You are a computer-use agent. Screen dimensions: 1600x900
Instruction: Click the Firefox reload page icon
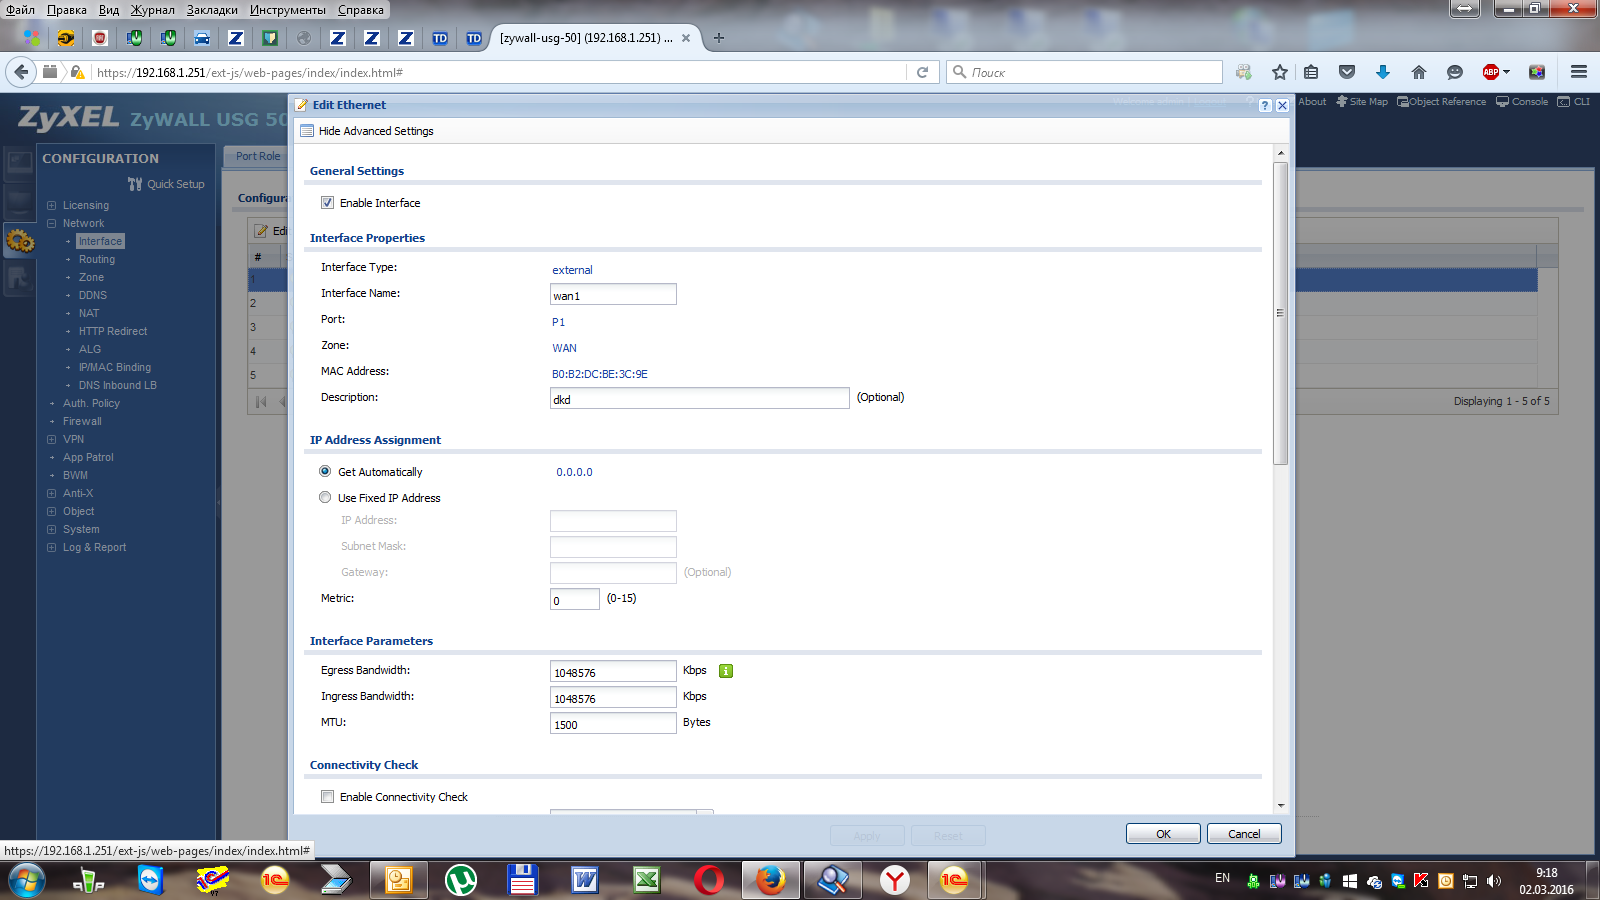click(x=923, y=72)
